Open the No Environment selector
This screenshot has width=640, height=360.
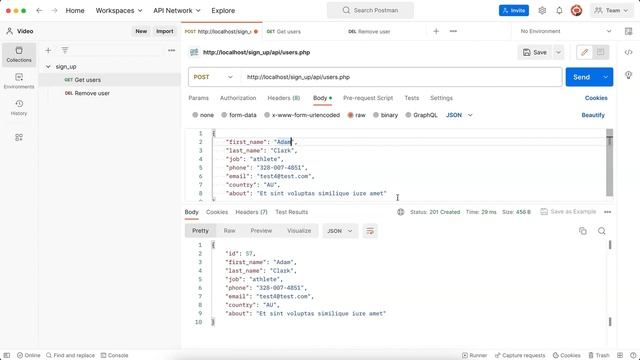(566, 31)
